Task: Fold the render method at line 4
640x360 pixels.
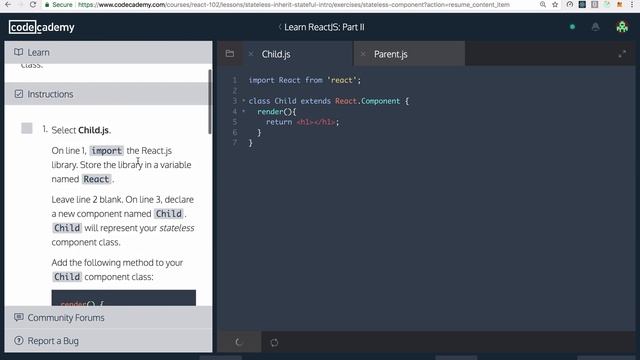Action: (x=244, y=111)
